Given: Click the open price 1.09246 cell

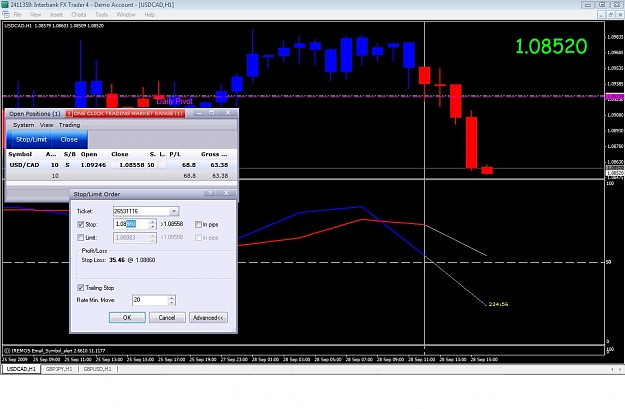Looking at the screenshot, I should 93,165.
